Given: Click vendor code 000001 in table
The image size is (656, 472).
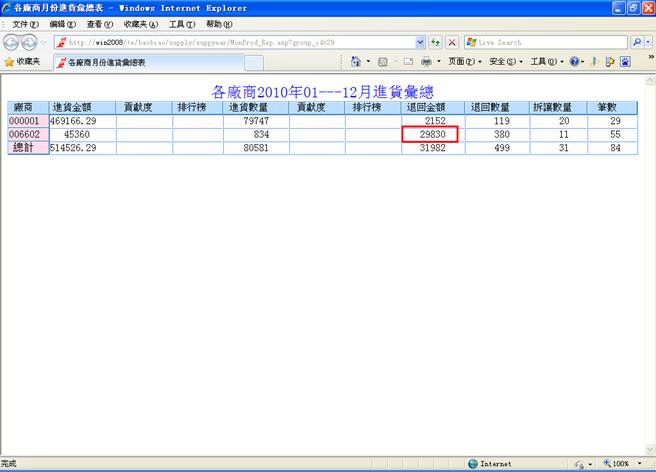Looking at the screenshot, I should pyautogui.click(x=26, y=121).
